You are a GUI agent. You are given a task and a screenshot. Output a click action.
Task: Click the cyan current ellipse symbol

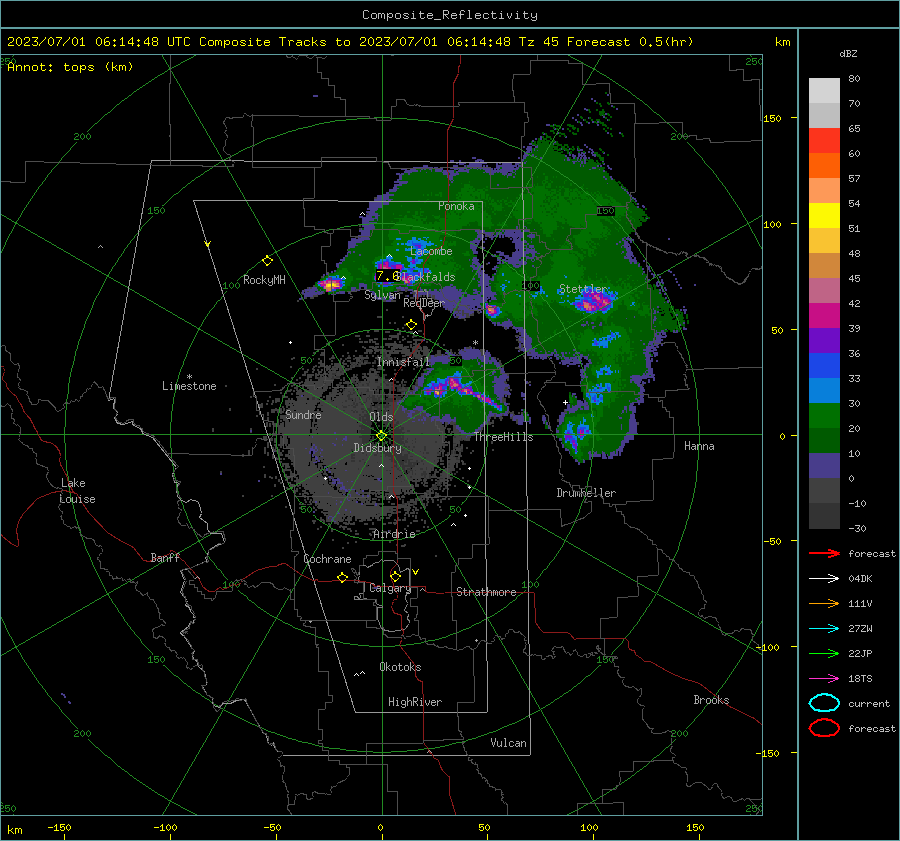pos(824,703)
